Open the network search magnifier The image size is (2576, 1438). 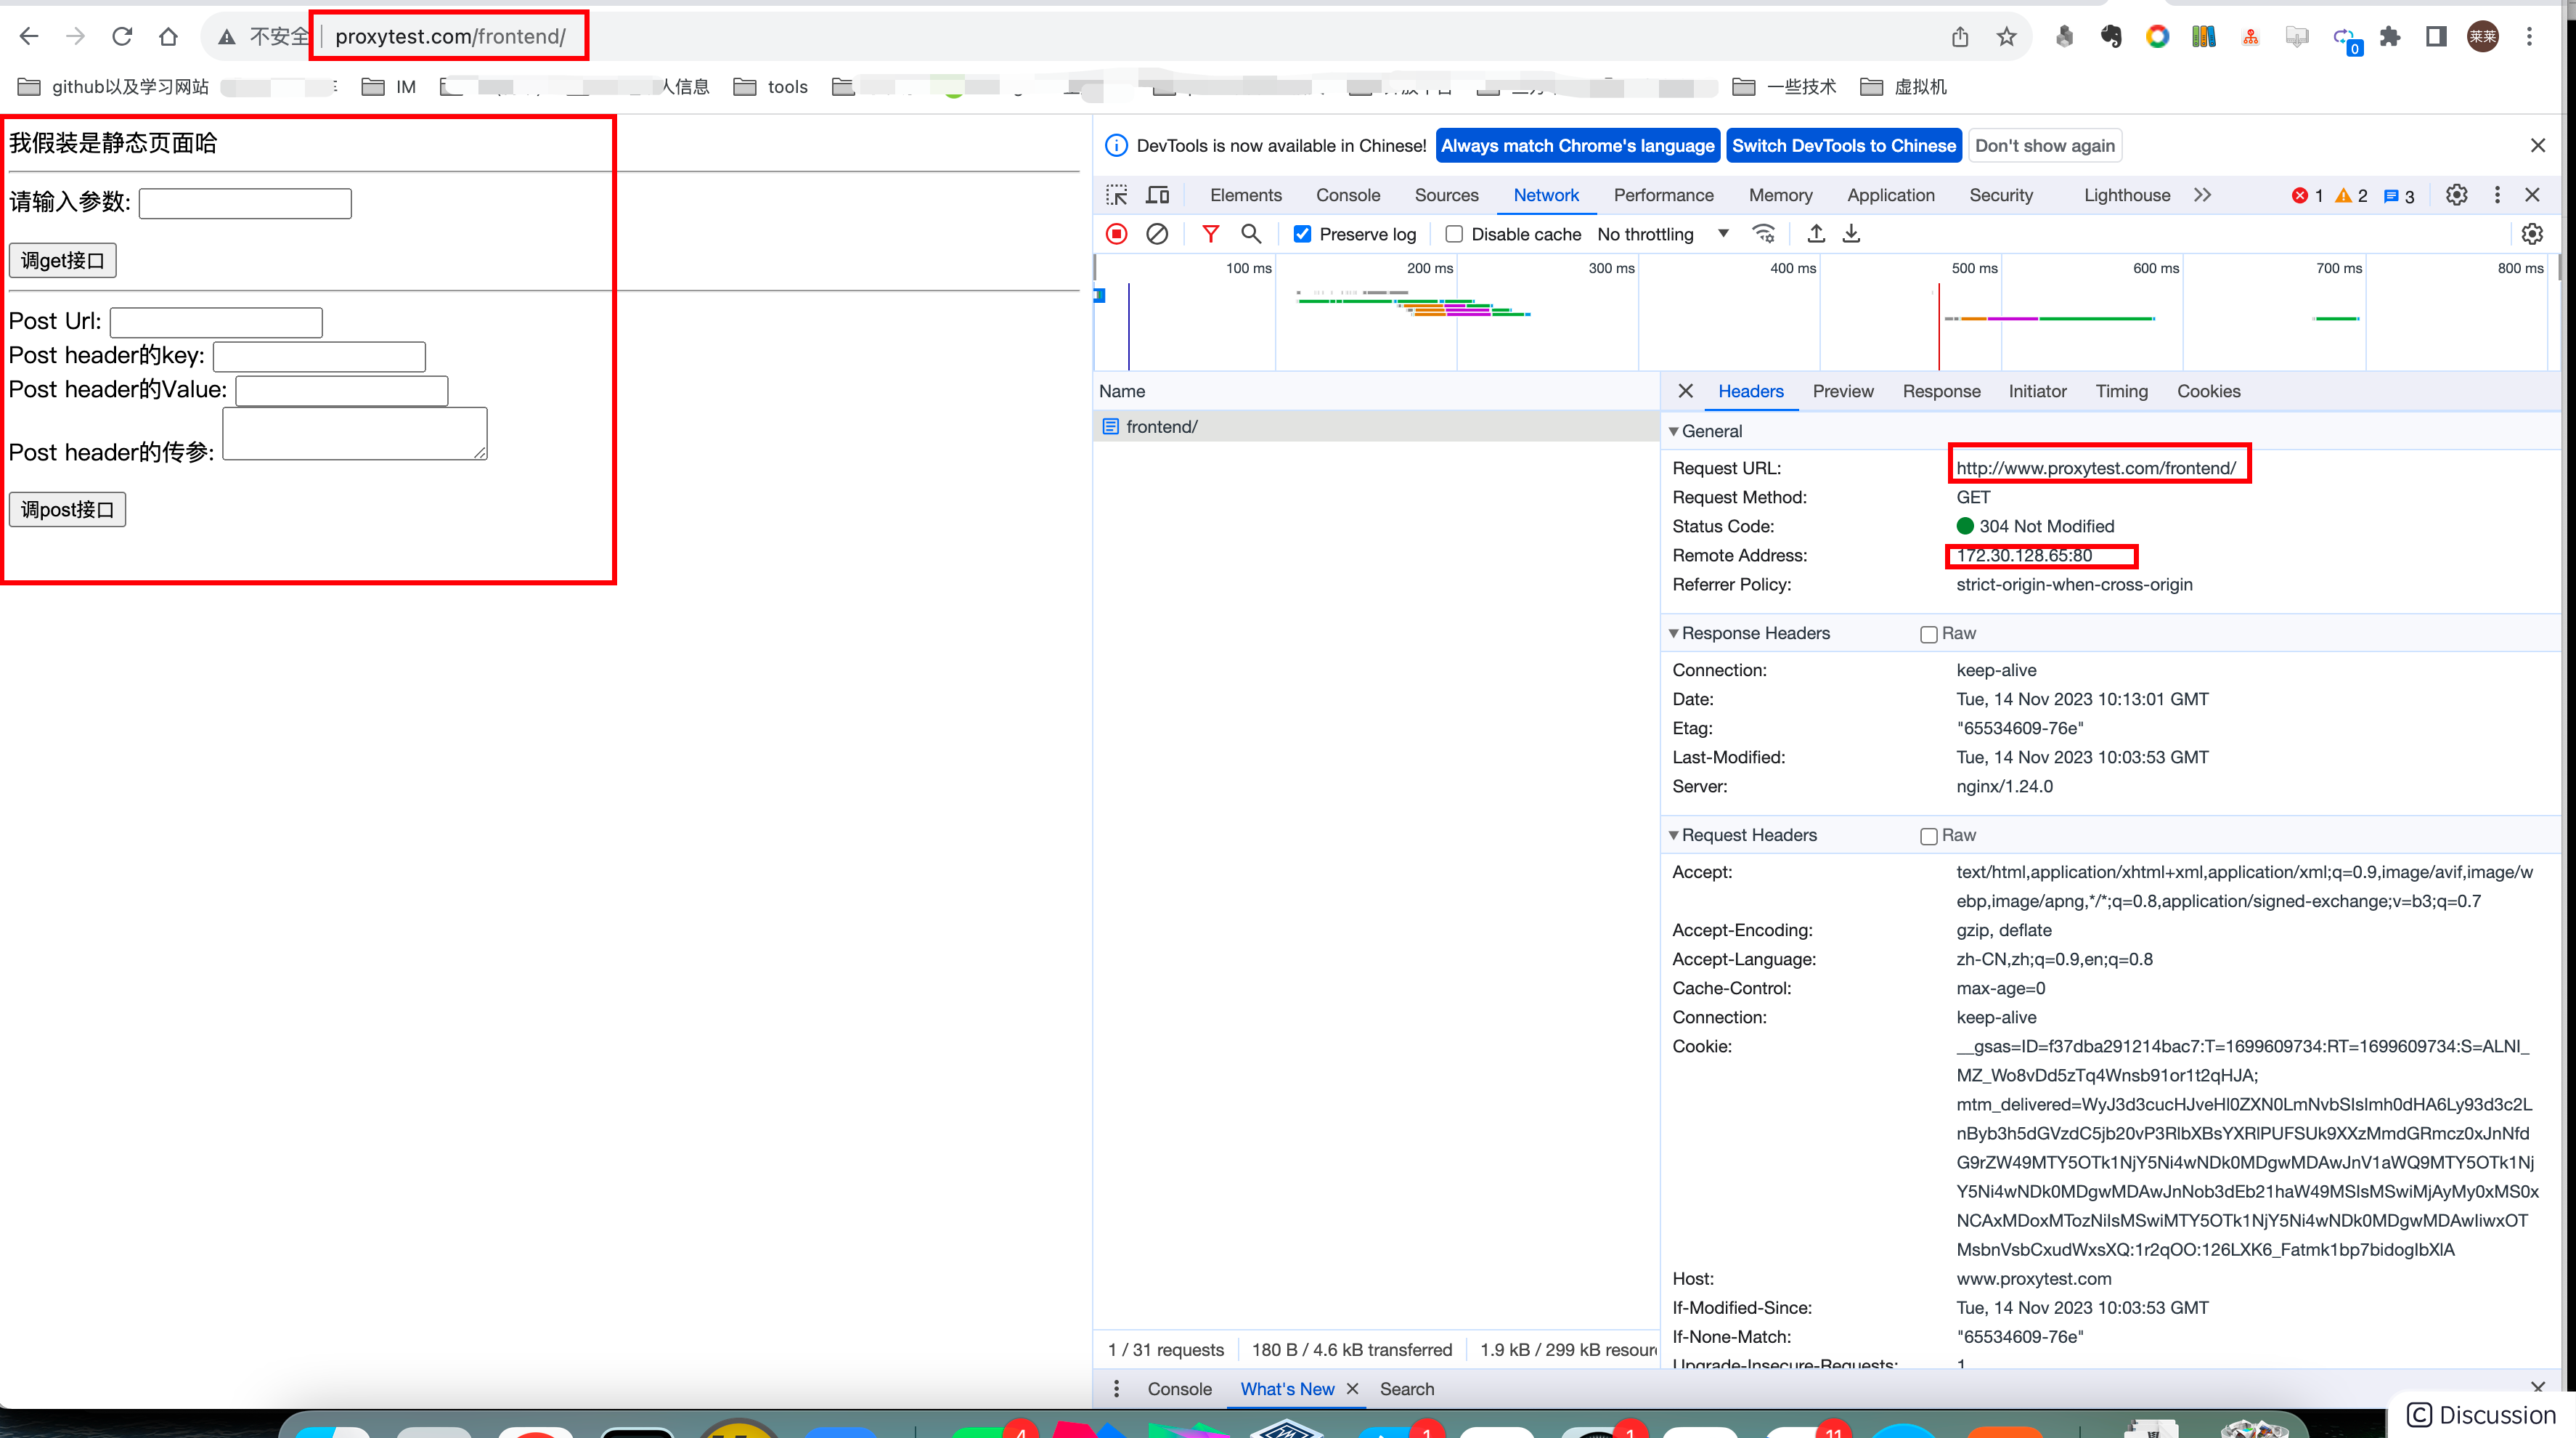click(1250, 234)
